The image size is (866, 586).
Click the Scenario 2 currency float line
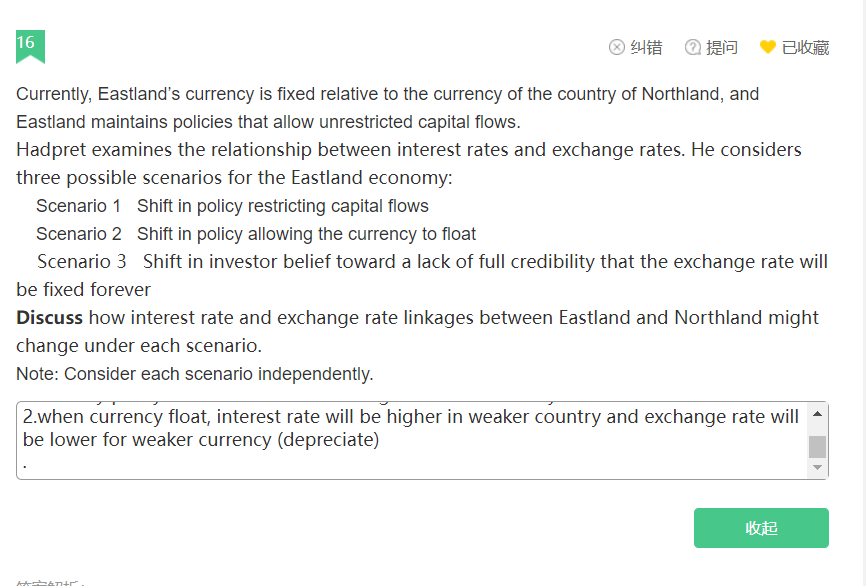pos(256,234)
